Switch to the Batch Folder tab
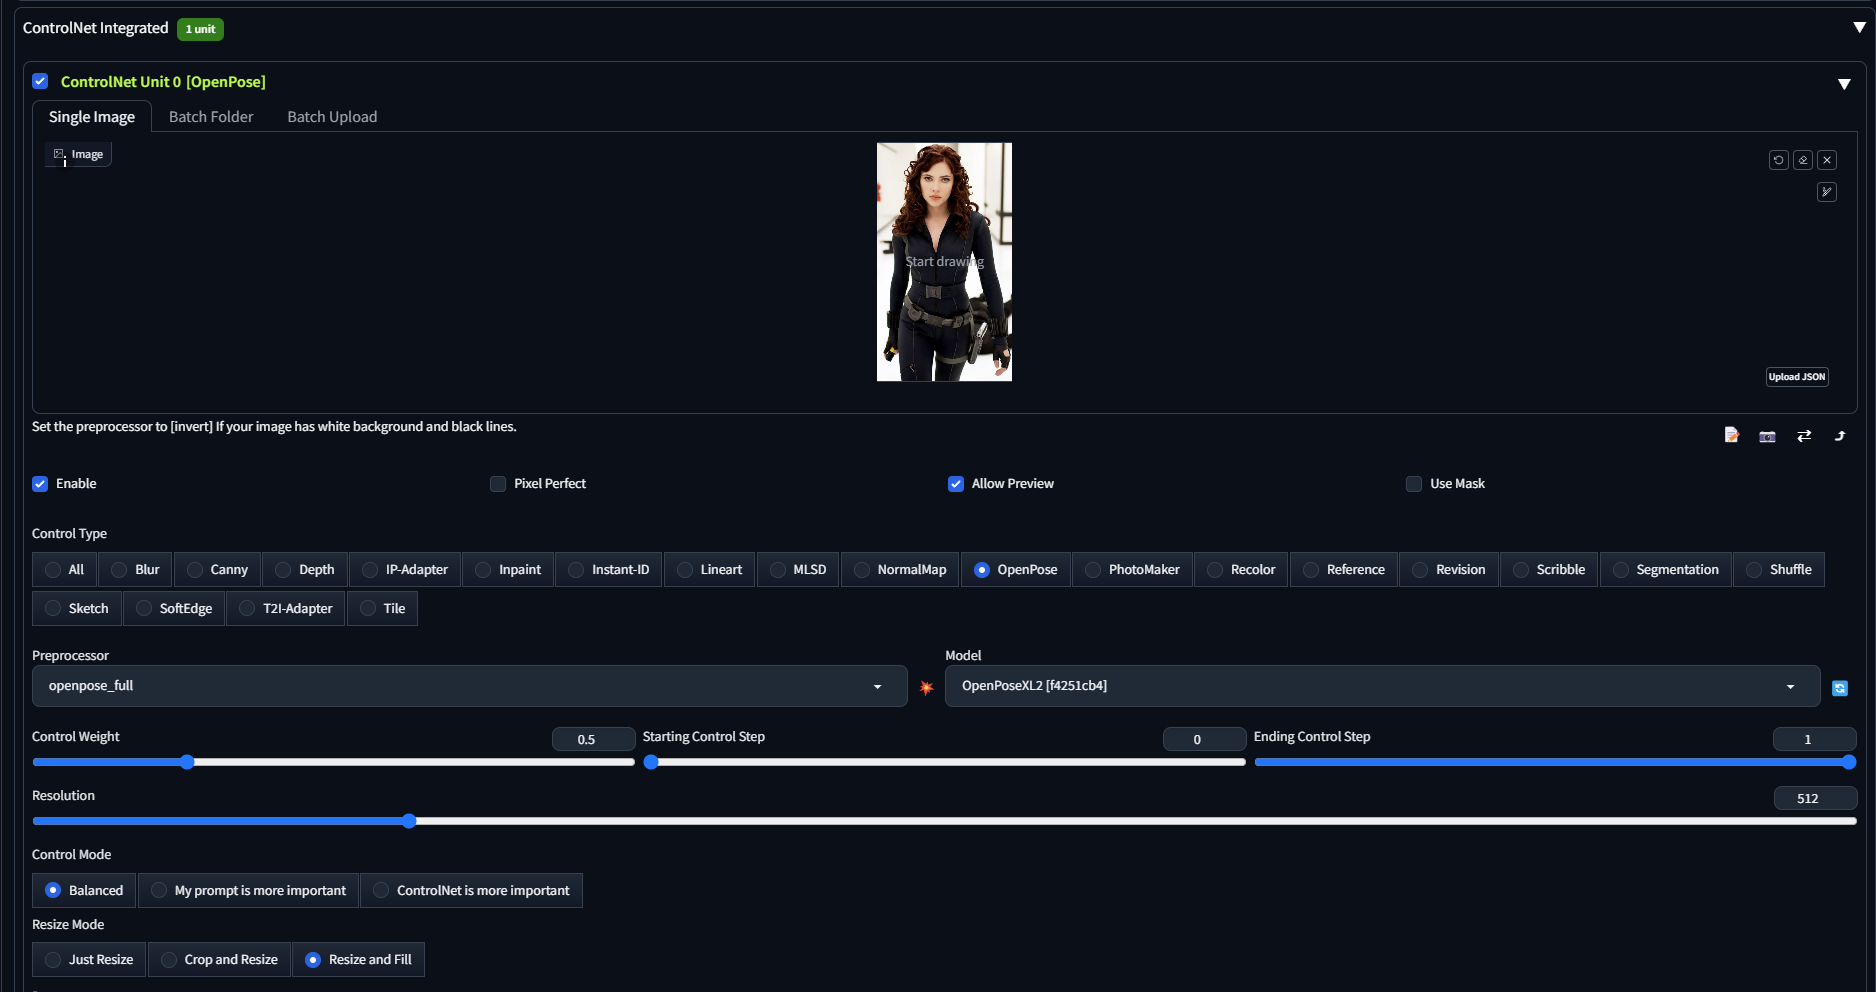Image resolution: width=1876 pixels, height=992 pixels. click(210, 116)
